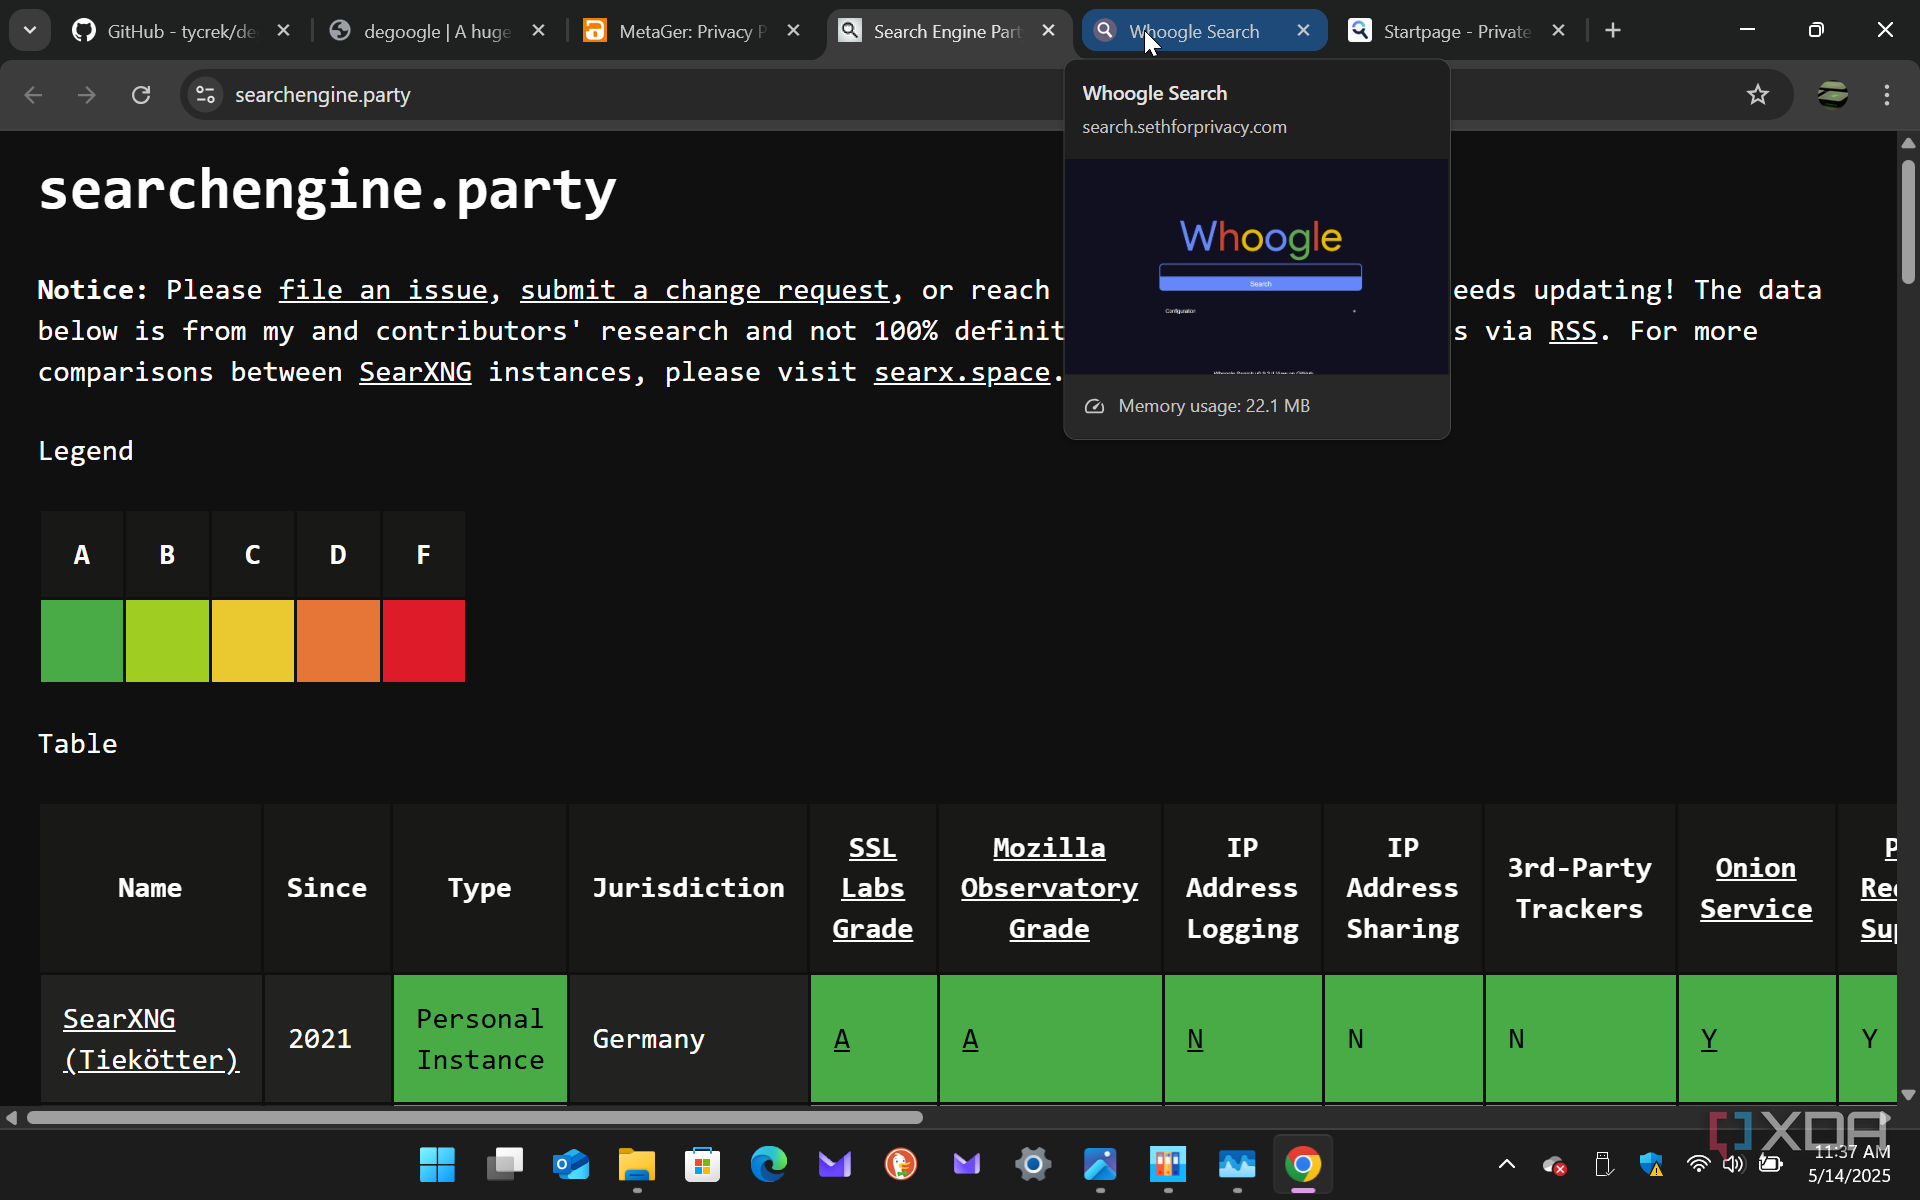Open Mozilla Observatory Grade header link
The width and height of the screenshot is (1920, 1200).
1049,888
